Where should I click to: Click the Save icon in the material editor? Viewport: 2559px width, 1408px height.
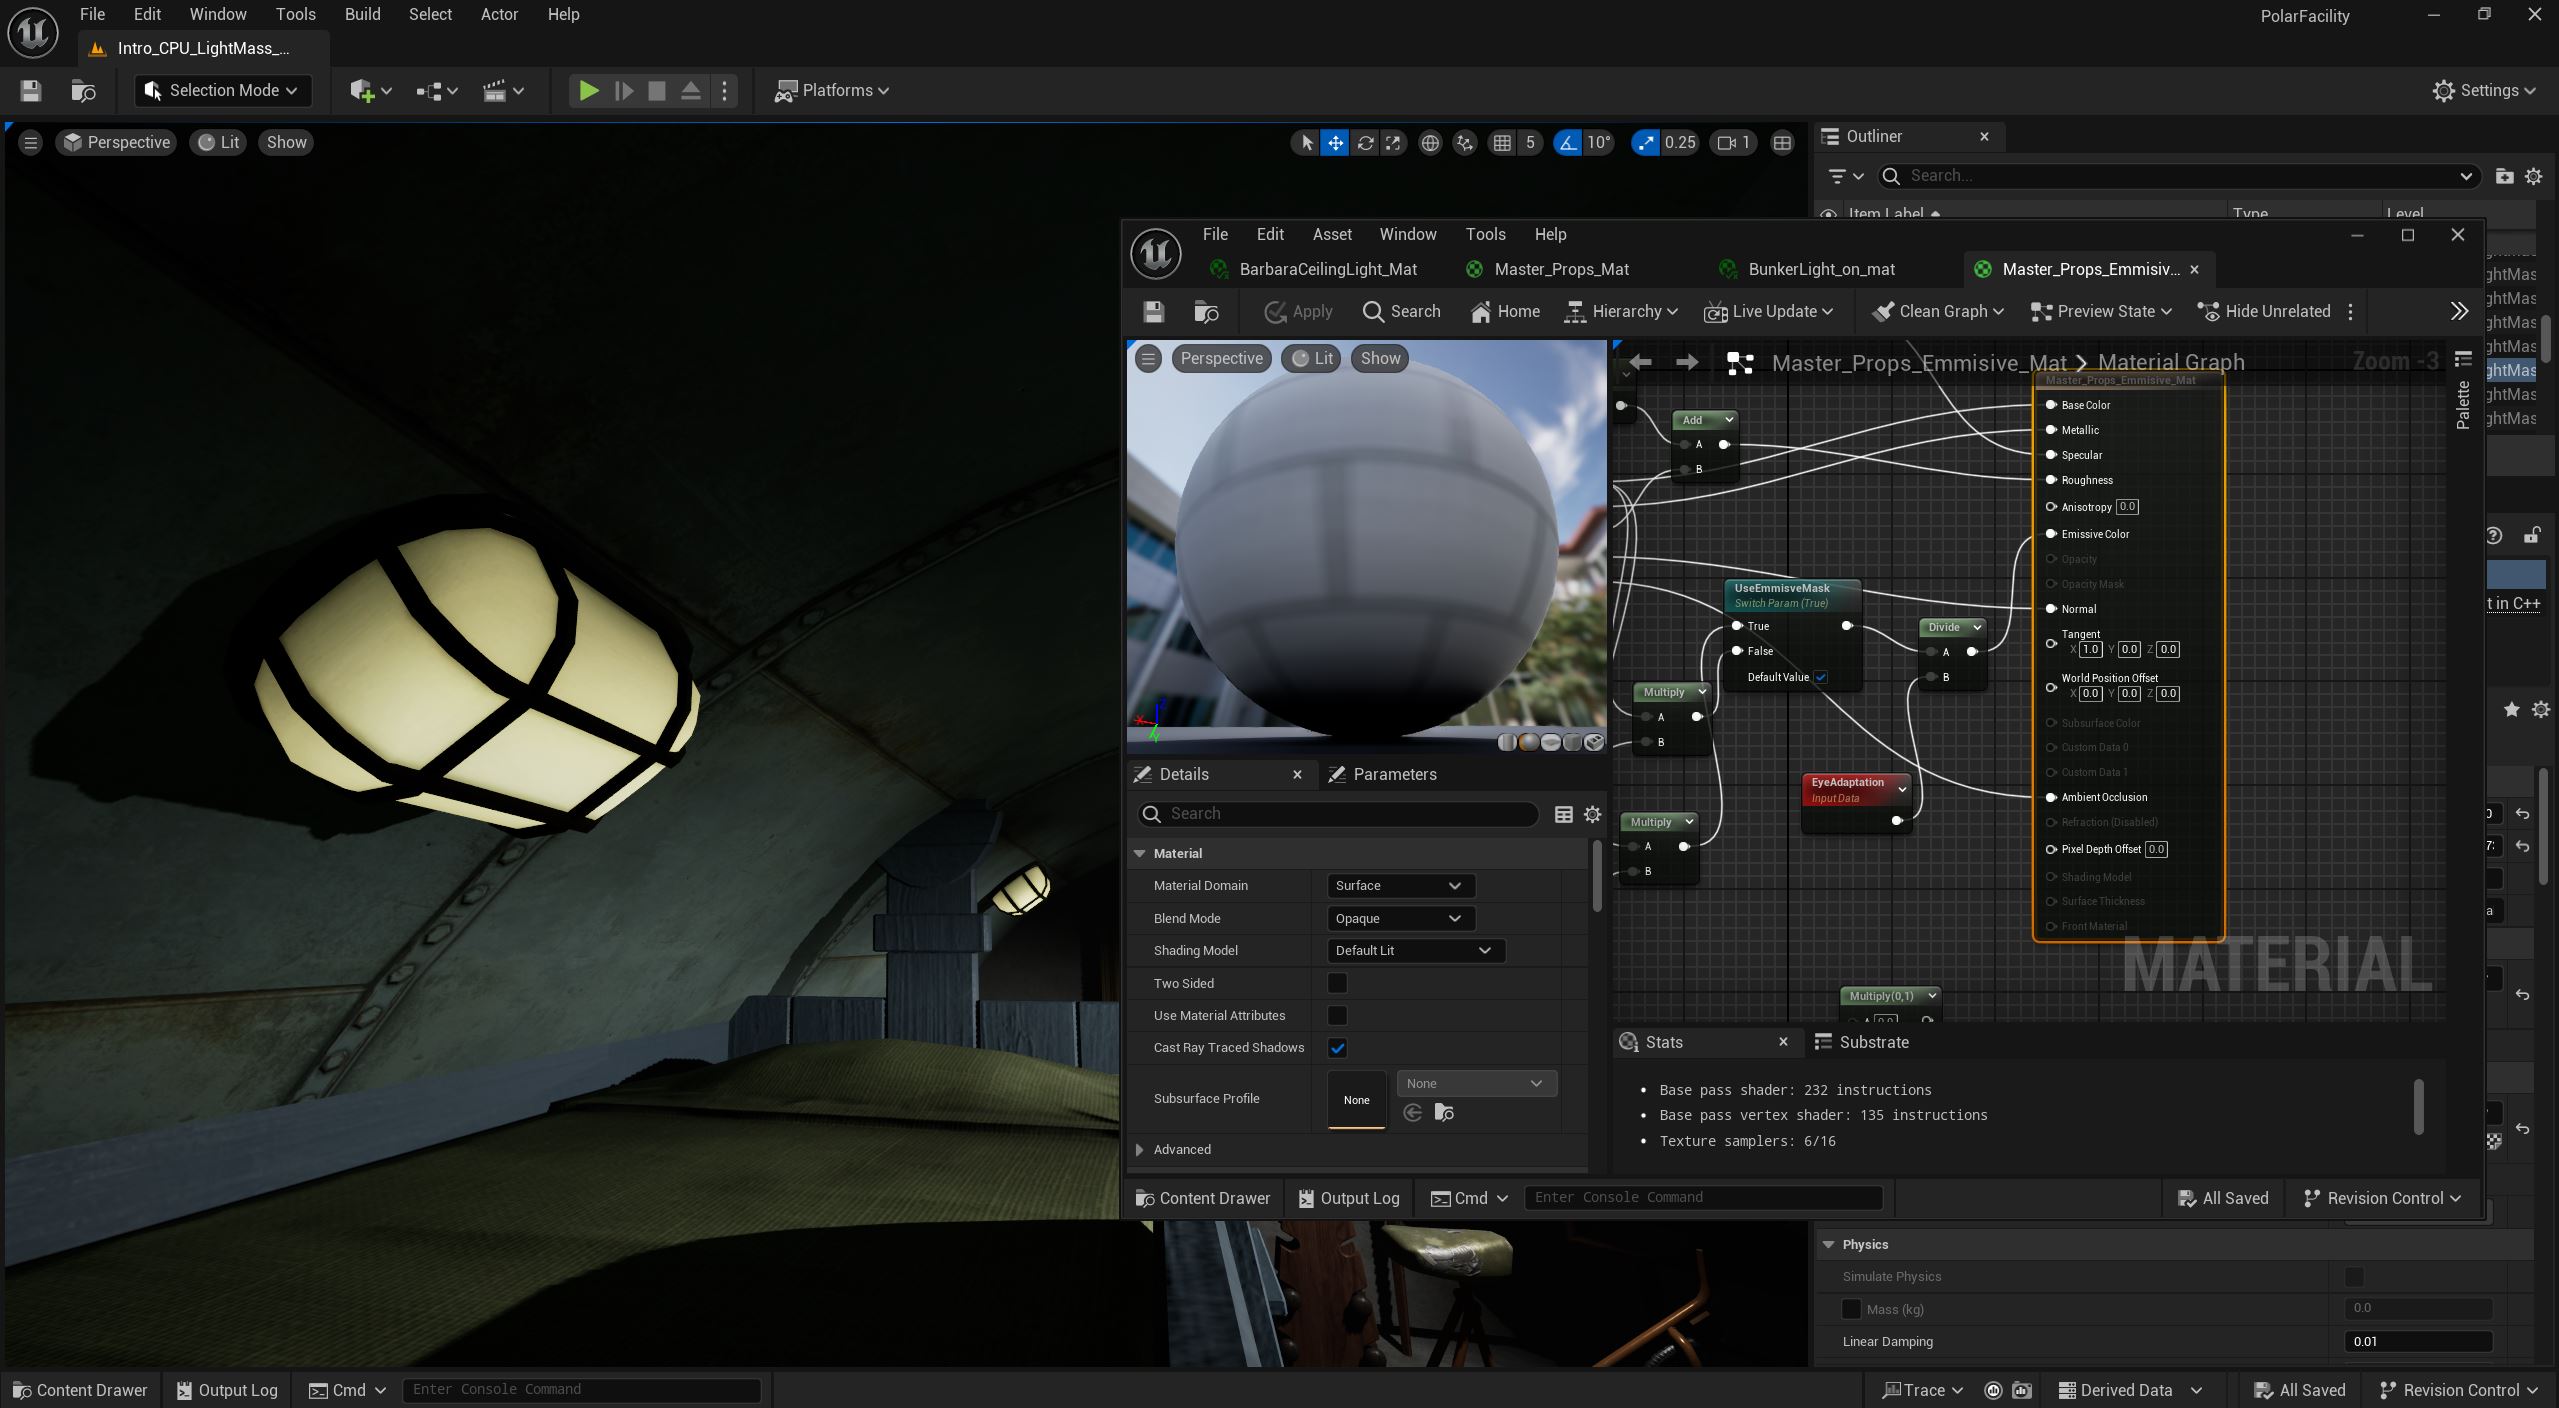click(1153, 312)
